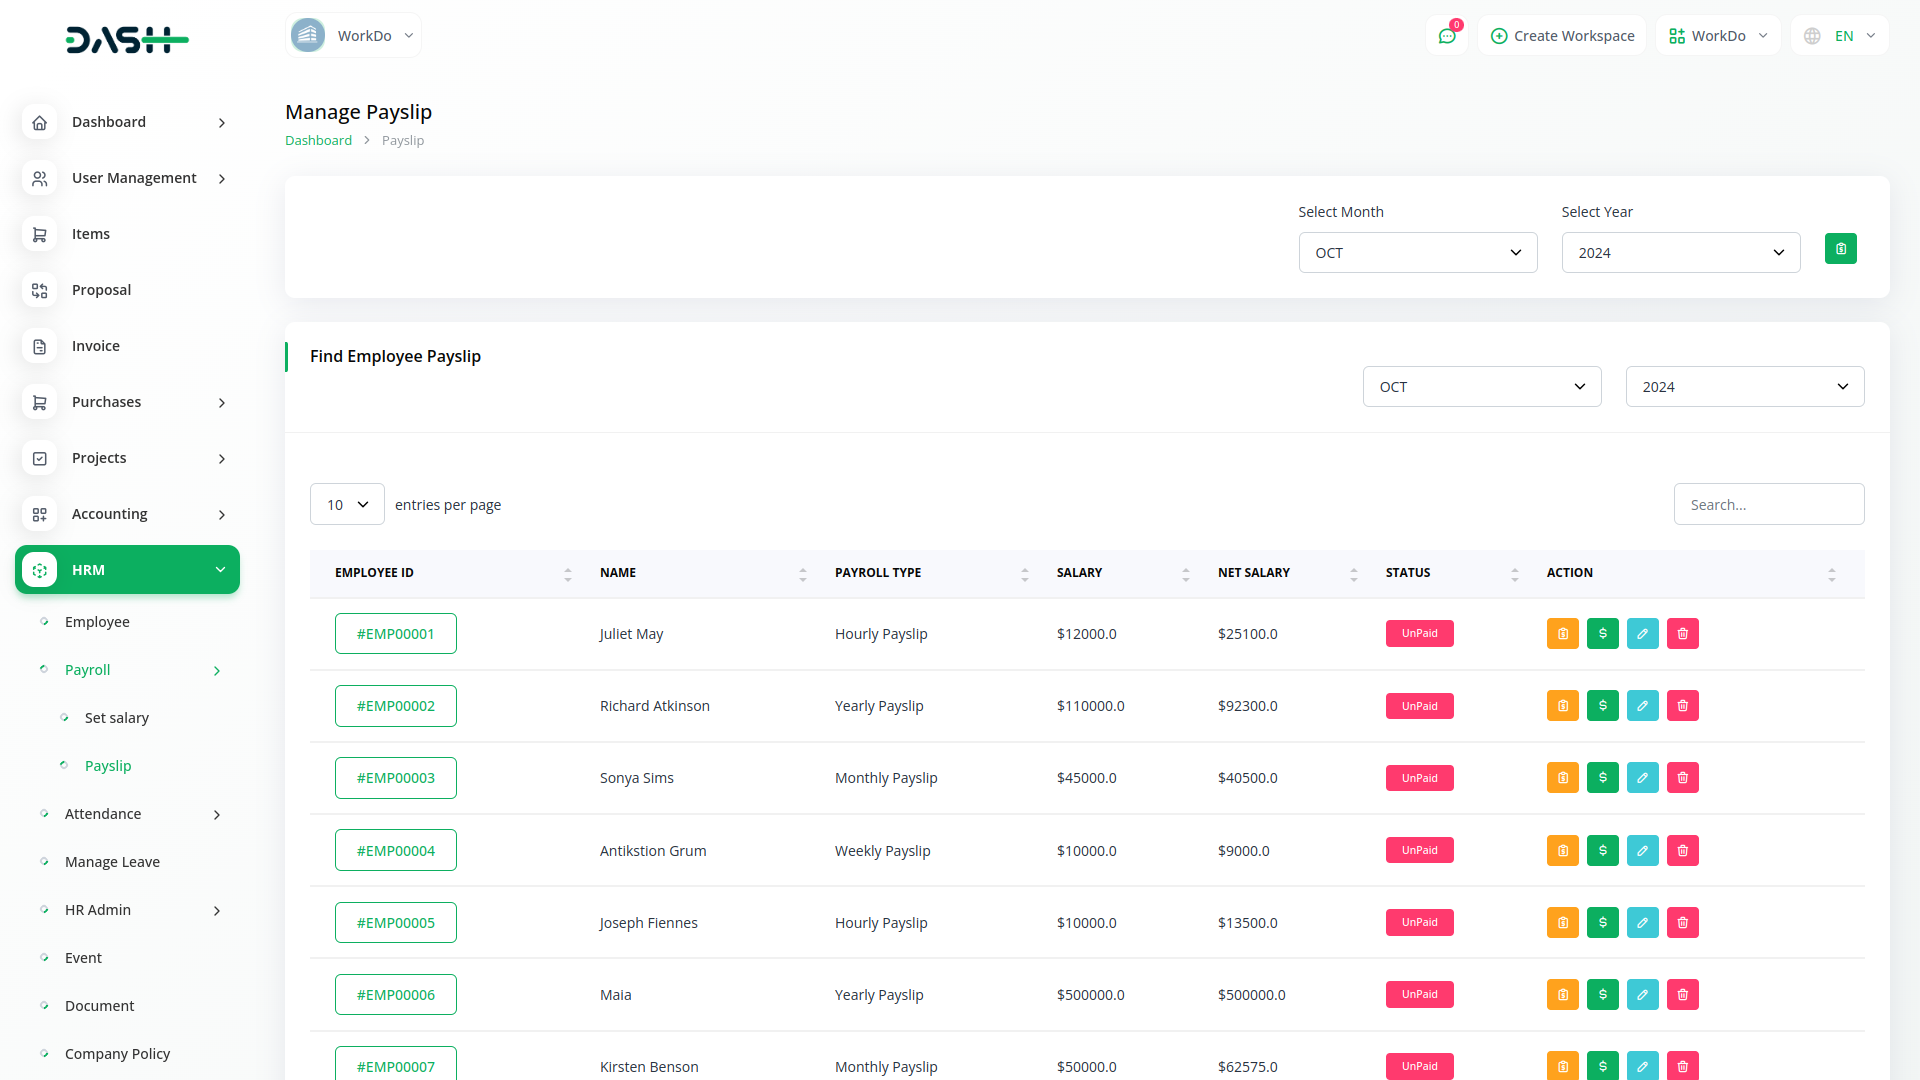
Task: Open chat messages icon in the top bar
Action: pyautogui.click(x=1447, y=35)
